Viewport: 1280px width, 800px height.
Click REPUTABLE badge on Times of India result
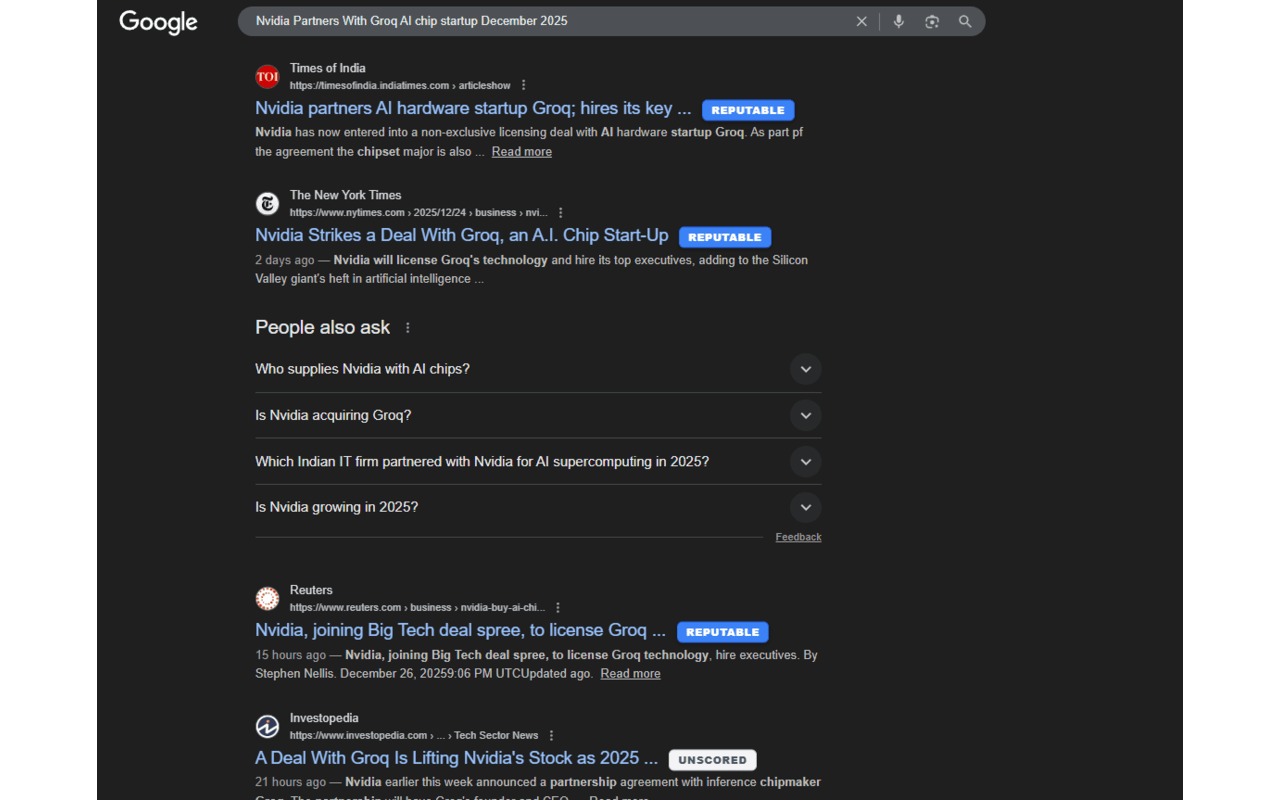(748, 110)
